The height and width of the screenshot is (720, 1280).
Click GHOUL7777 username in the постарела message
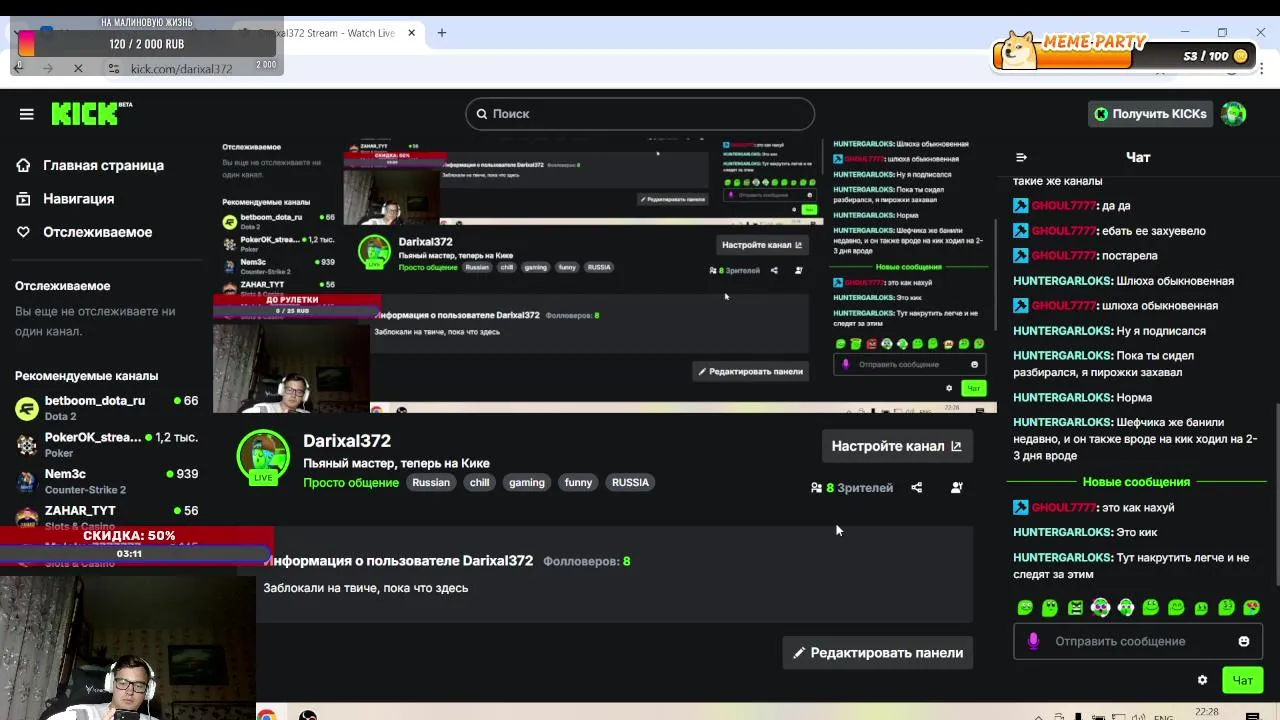(x=1064, y=256)
